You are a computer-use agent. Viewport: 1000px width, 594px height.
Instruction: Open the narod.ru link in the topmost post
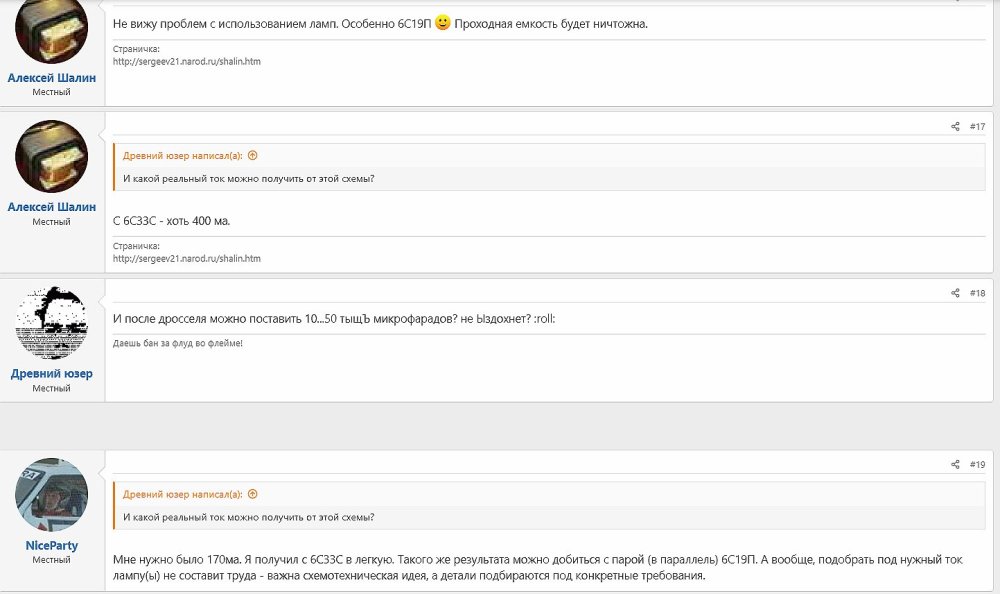(186, 61)
